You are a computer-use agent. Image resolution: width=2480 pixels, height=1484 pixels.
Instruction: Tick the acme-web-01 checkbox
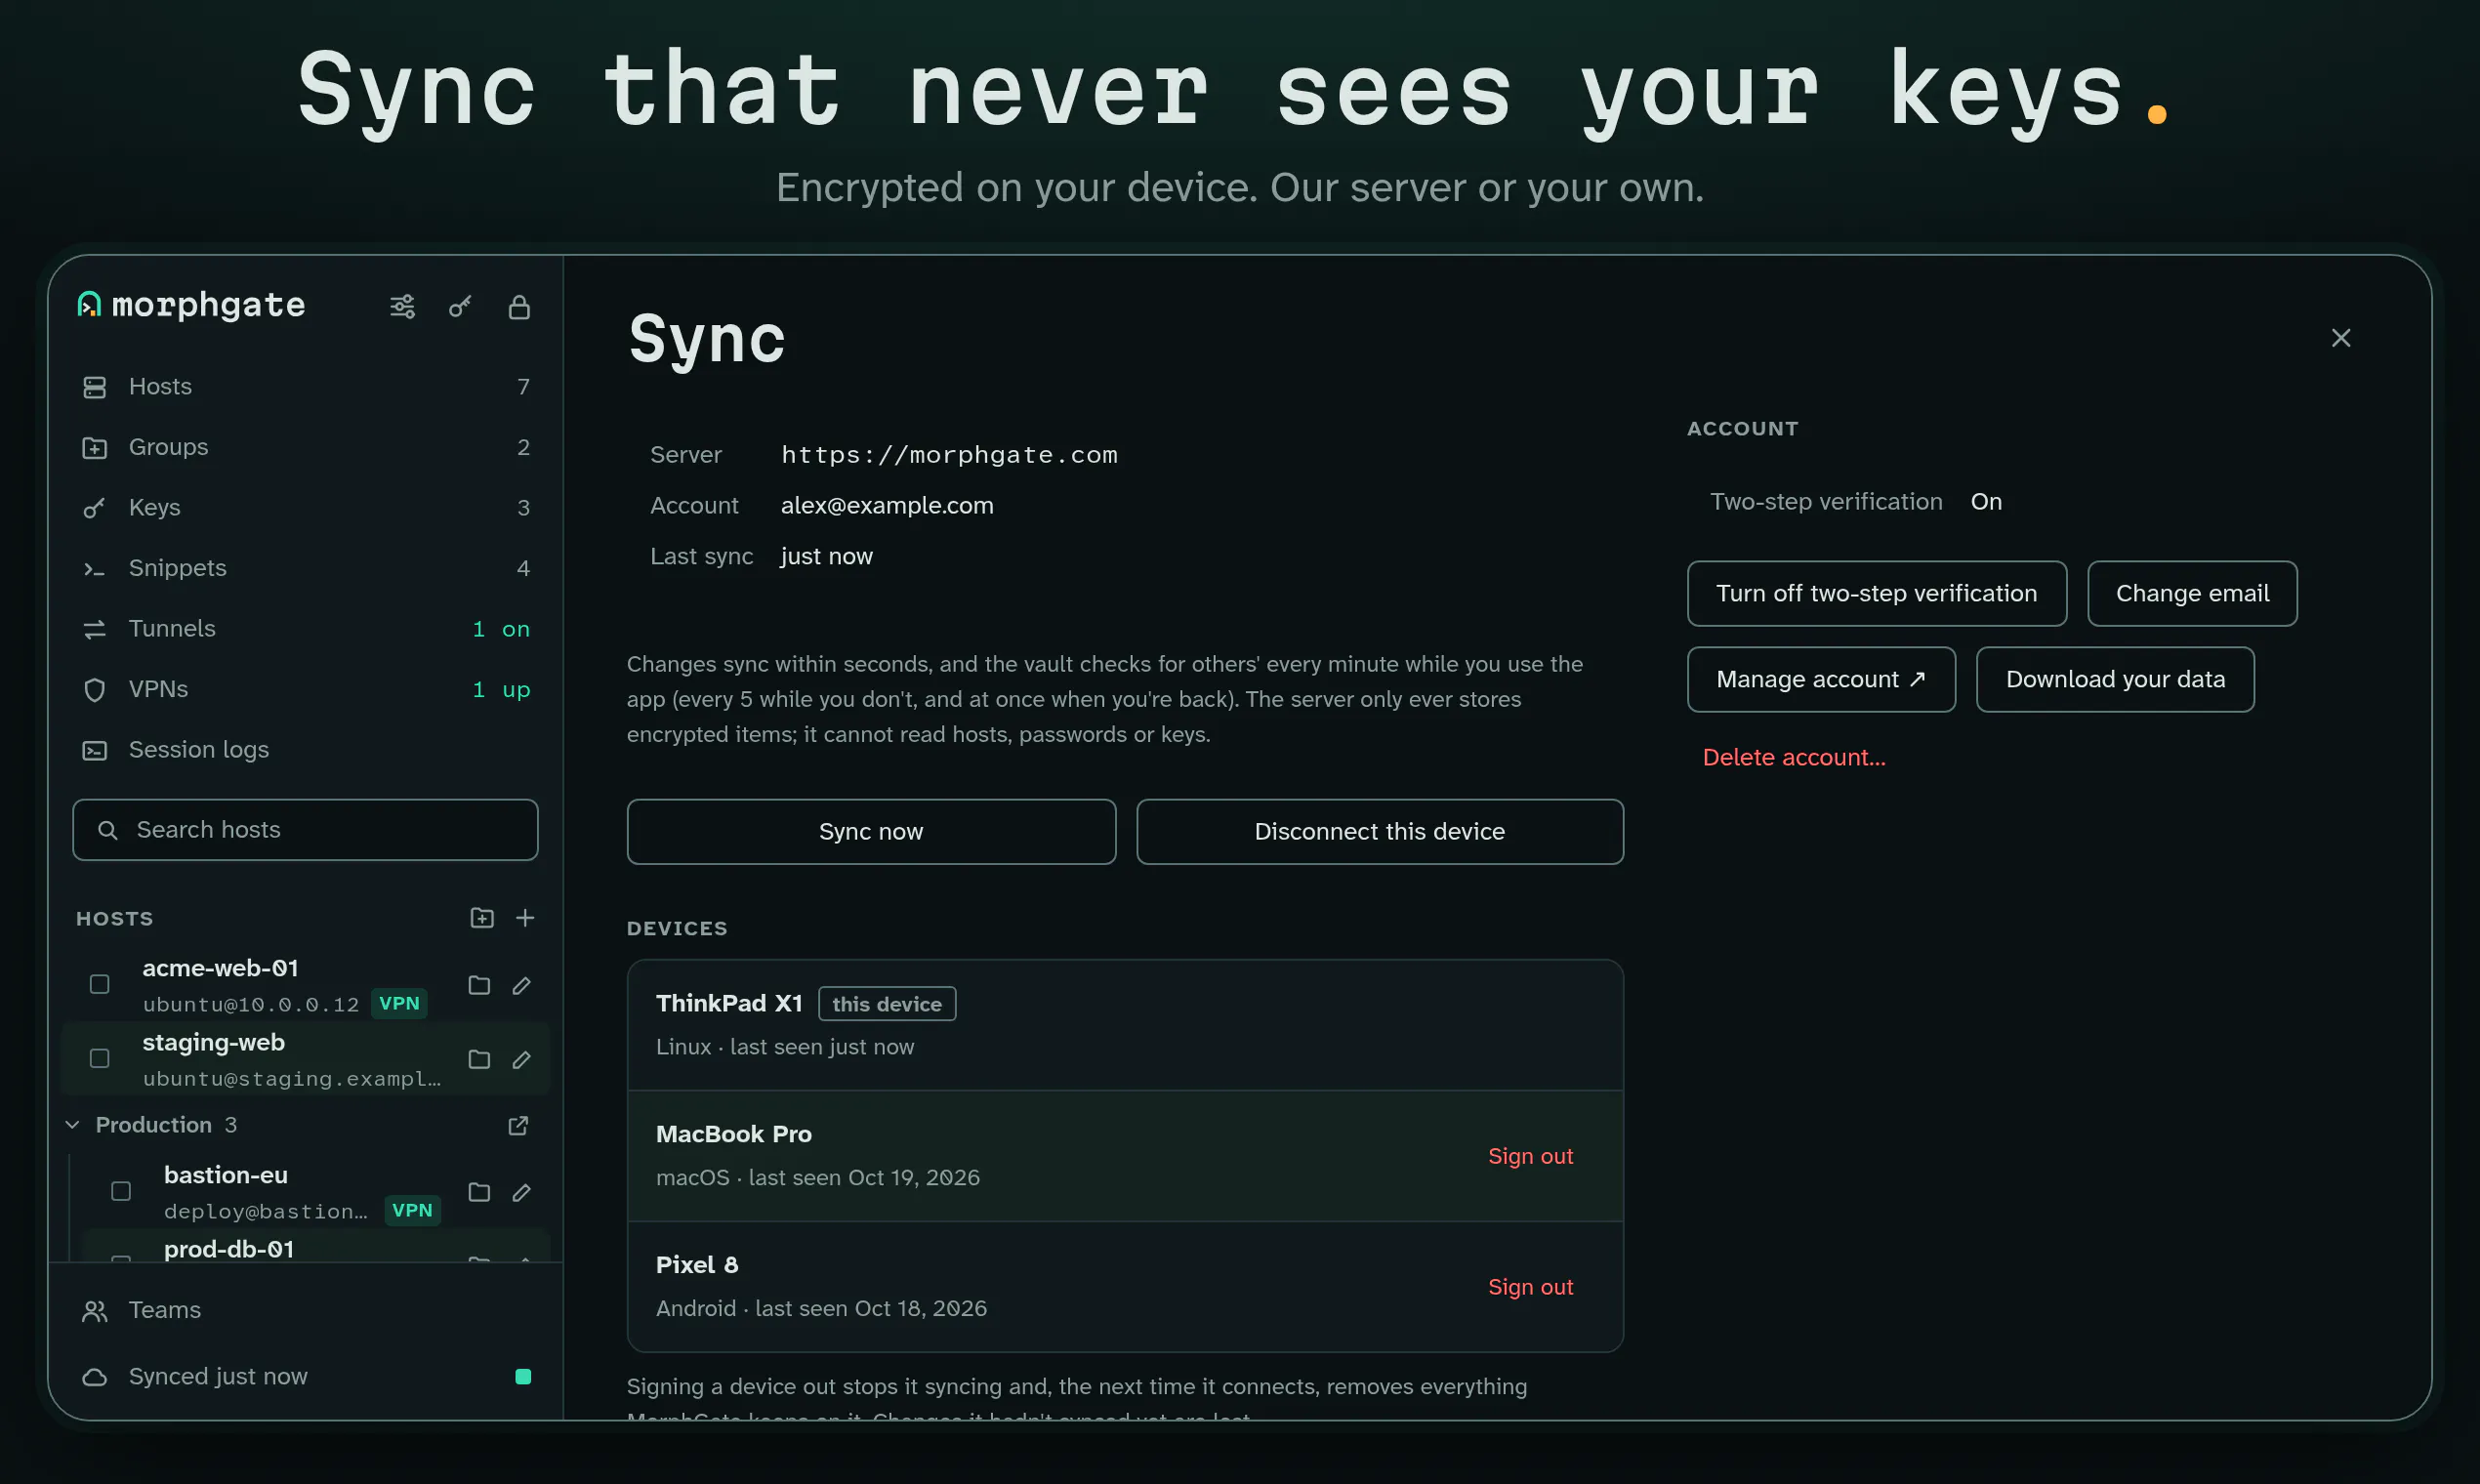coord(99,985)
